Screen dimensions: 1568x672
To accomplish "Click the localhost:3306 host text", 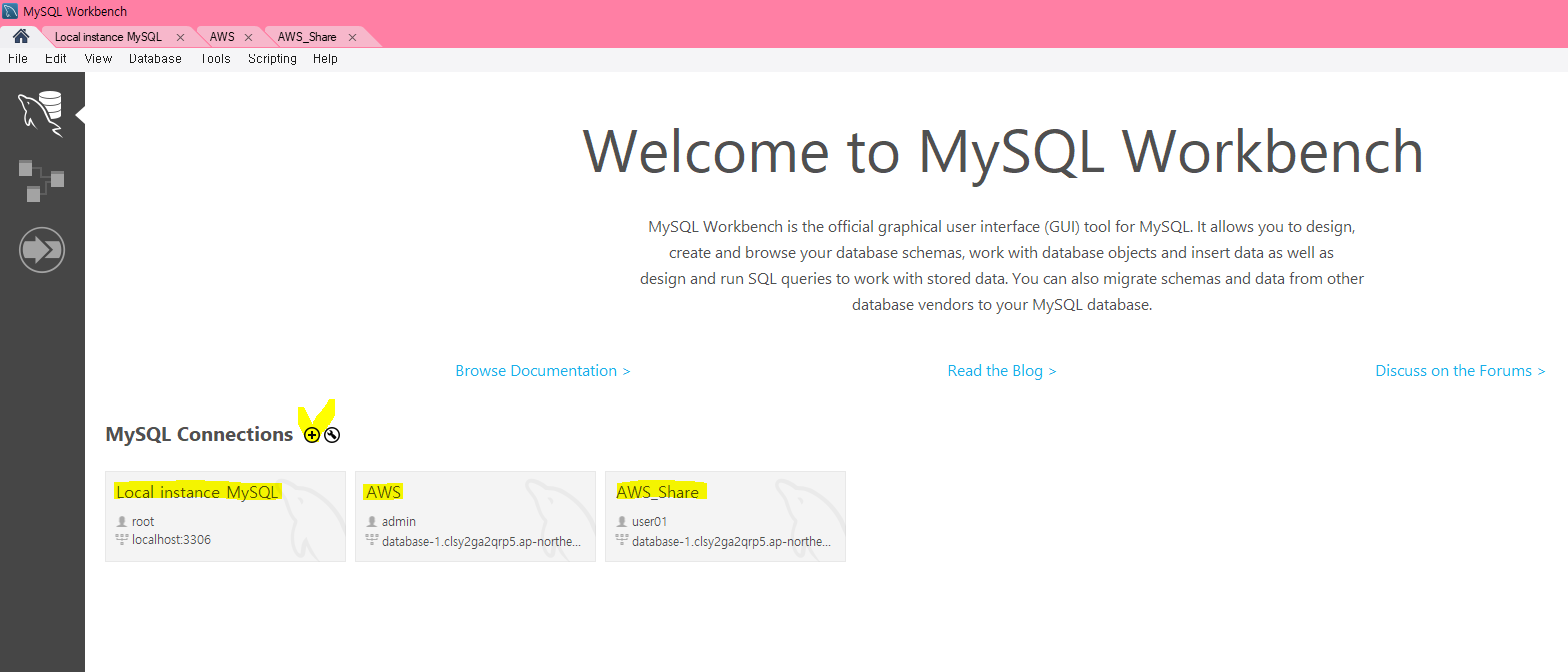I will [171, 540].
